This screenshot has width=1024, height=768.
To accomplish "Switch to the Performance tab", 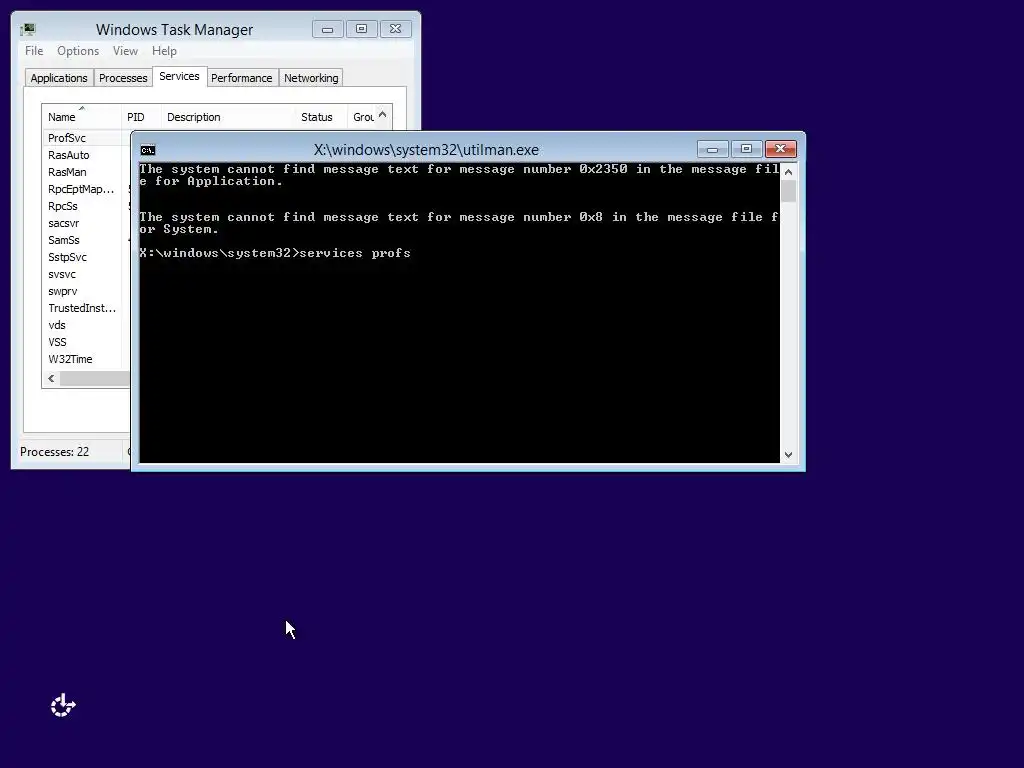I will coord(242,78).
